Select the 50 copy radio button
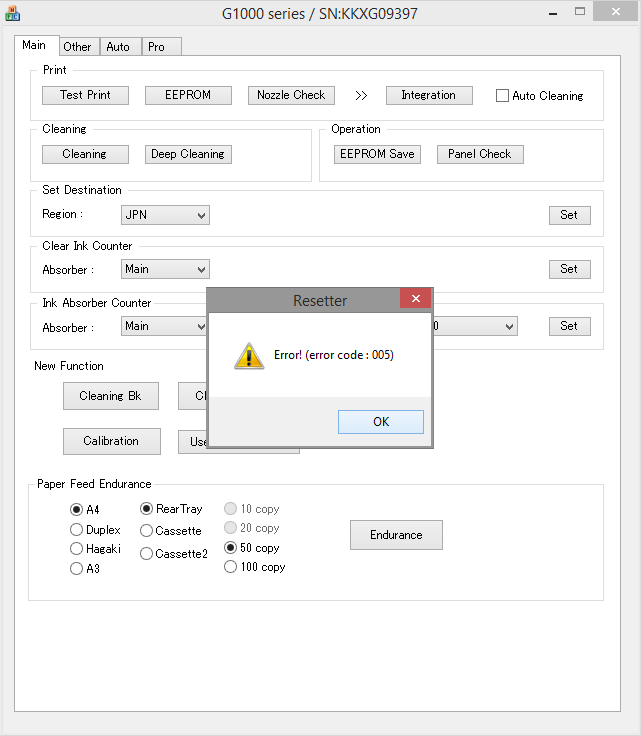This screenshot has width=641, height=736. [x=230, y=548]
